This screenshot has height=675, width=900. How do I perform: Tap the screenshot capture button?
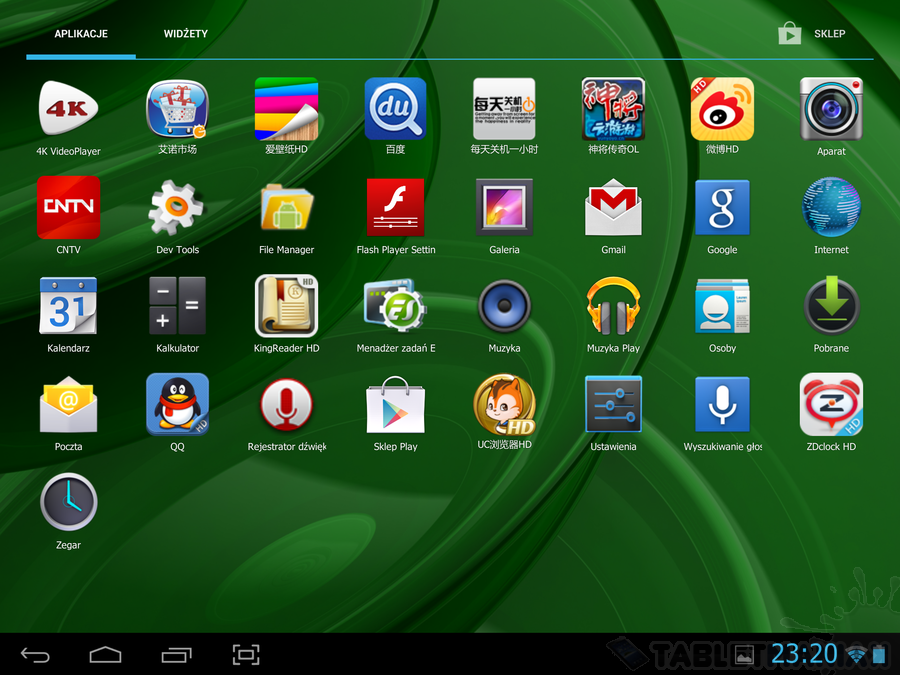[246, 654]
